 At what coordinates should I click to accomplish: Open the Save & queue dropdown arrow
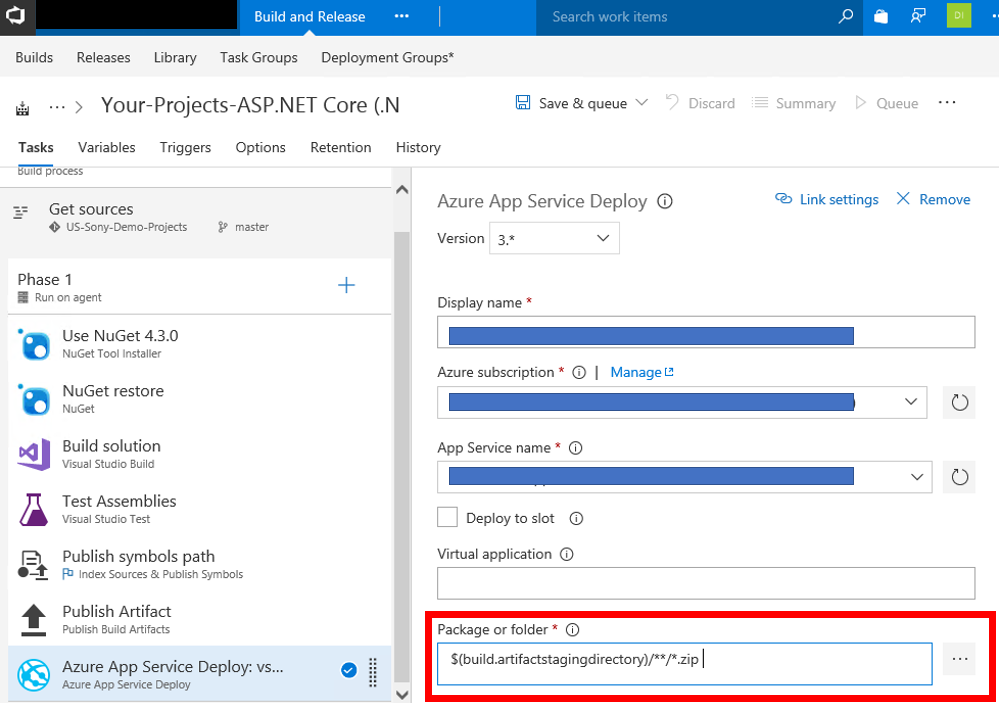[x=642, y=103]
